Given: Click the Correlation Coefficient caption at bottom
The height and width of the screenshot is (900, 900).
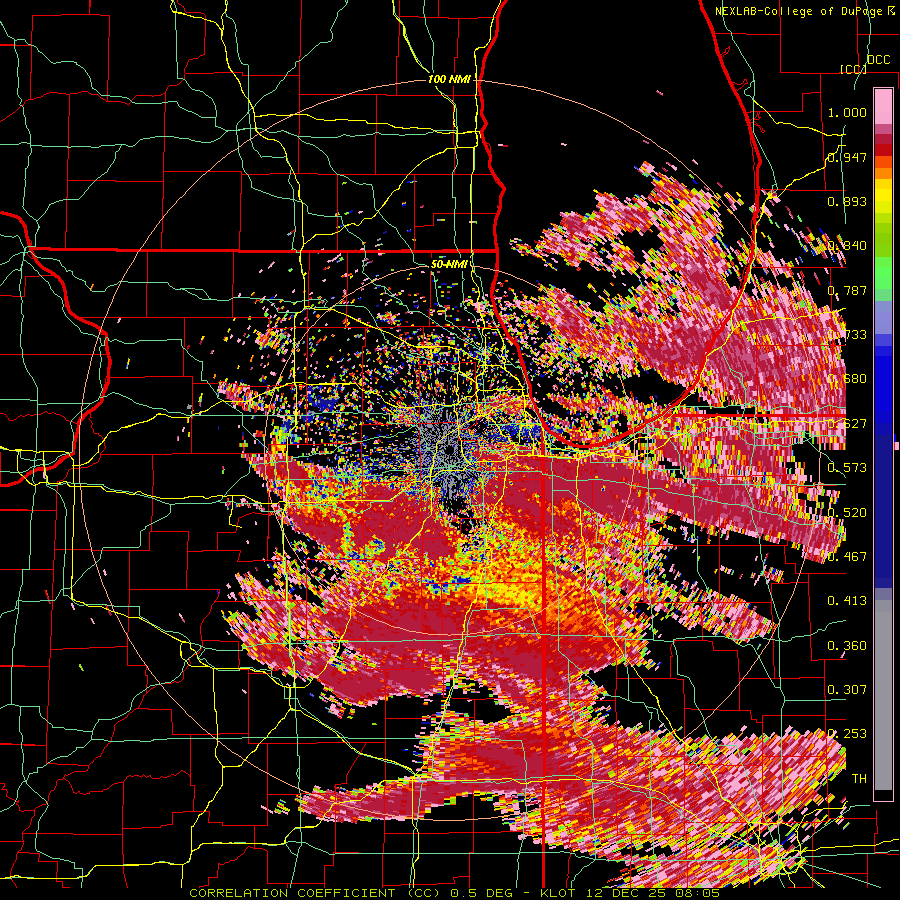Looking at the screenshot, I should coord(454,893).
